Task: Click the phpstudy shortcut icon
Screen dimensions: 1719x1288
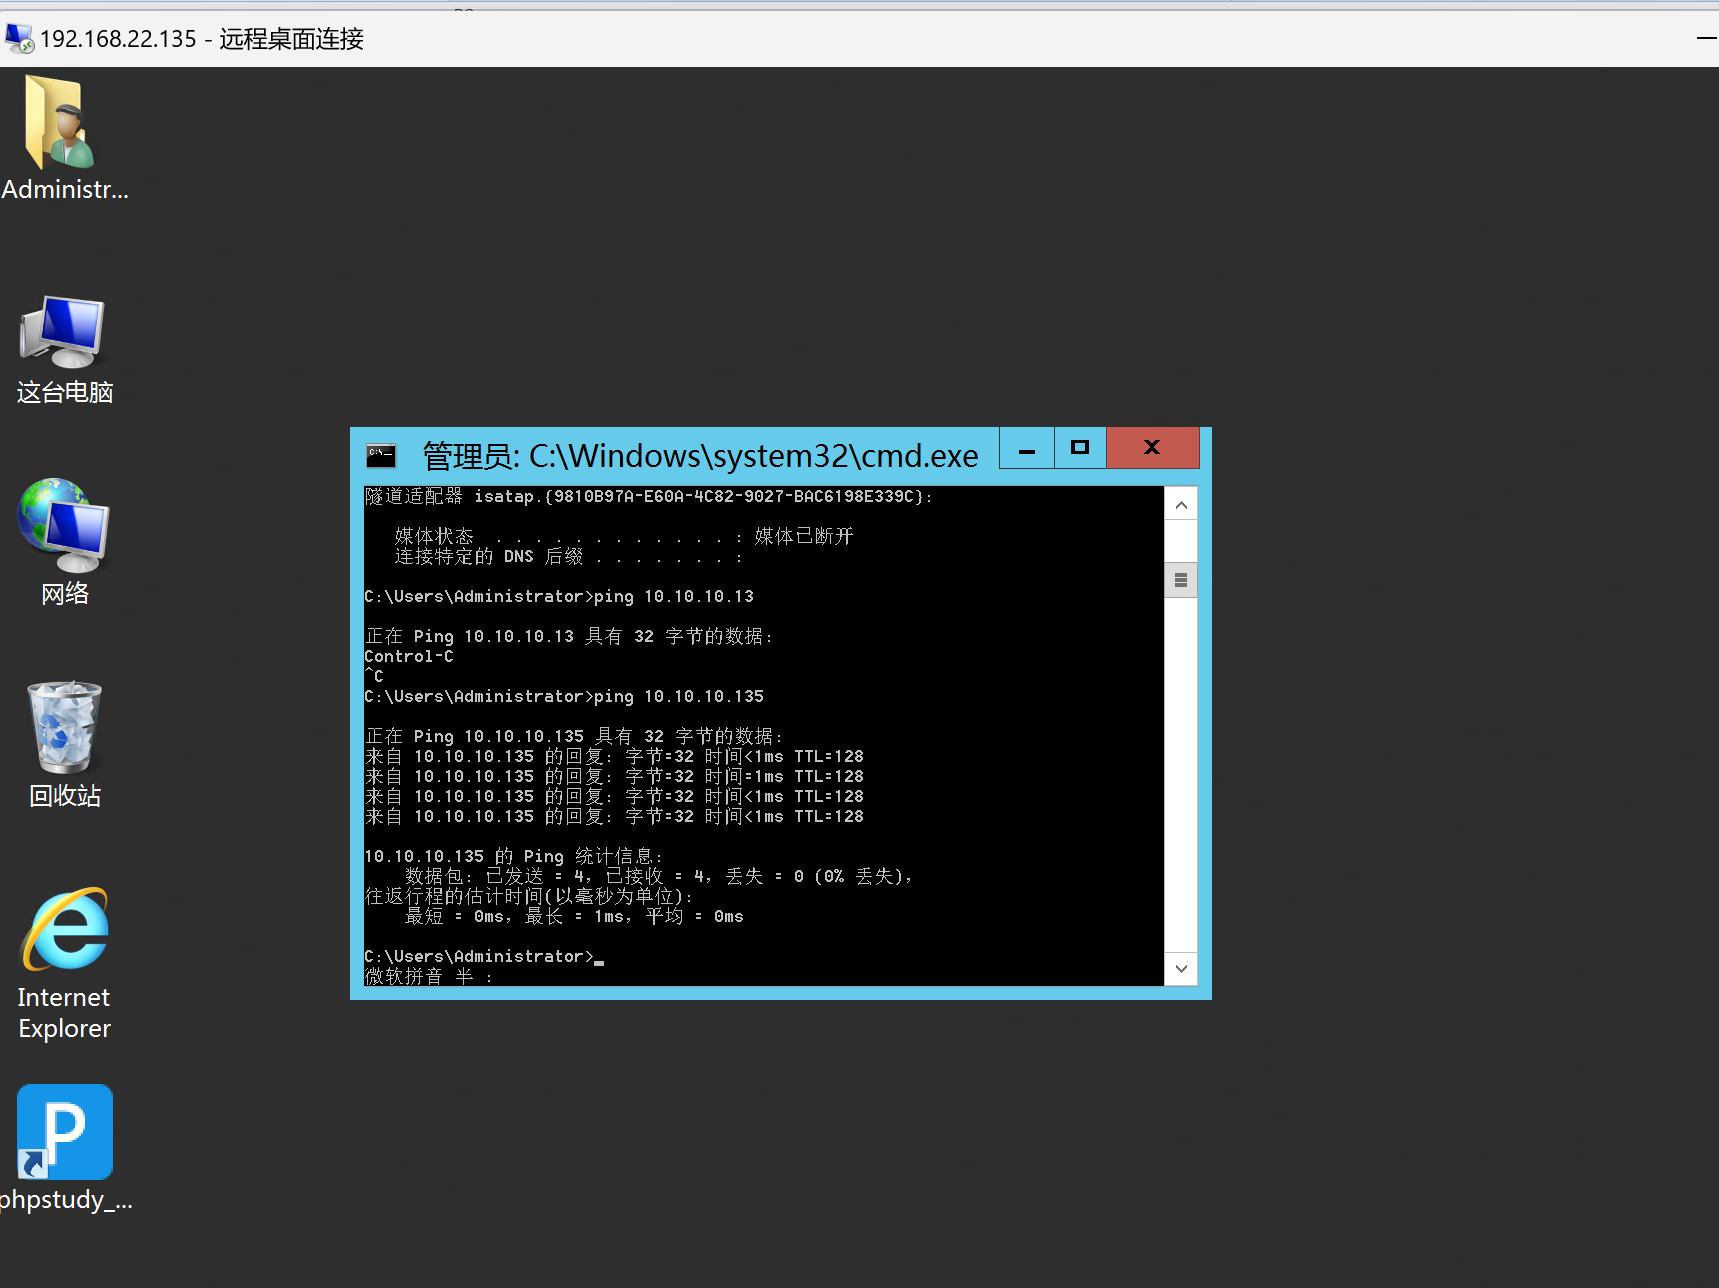Action: tap(65, 1133)
